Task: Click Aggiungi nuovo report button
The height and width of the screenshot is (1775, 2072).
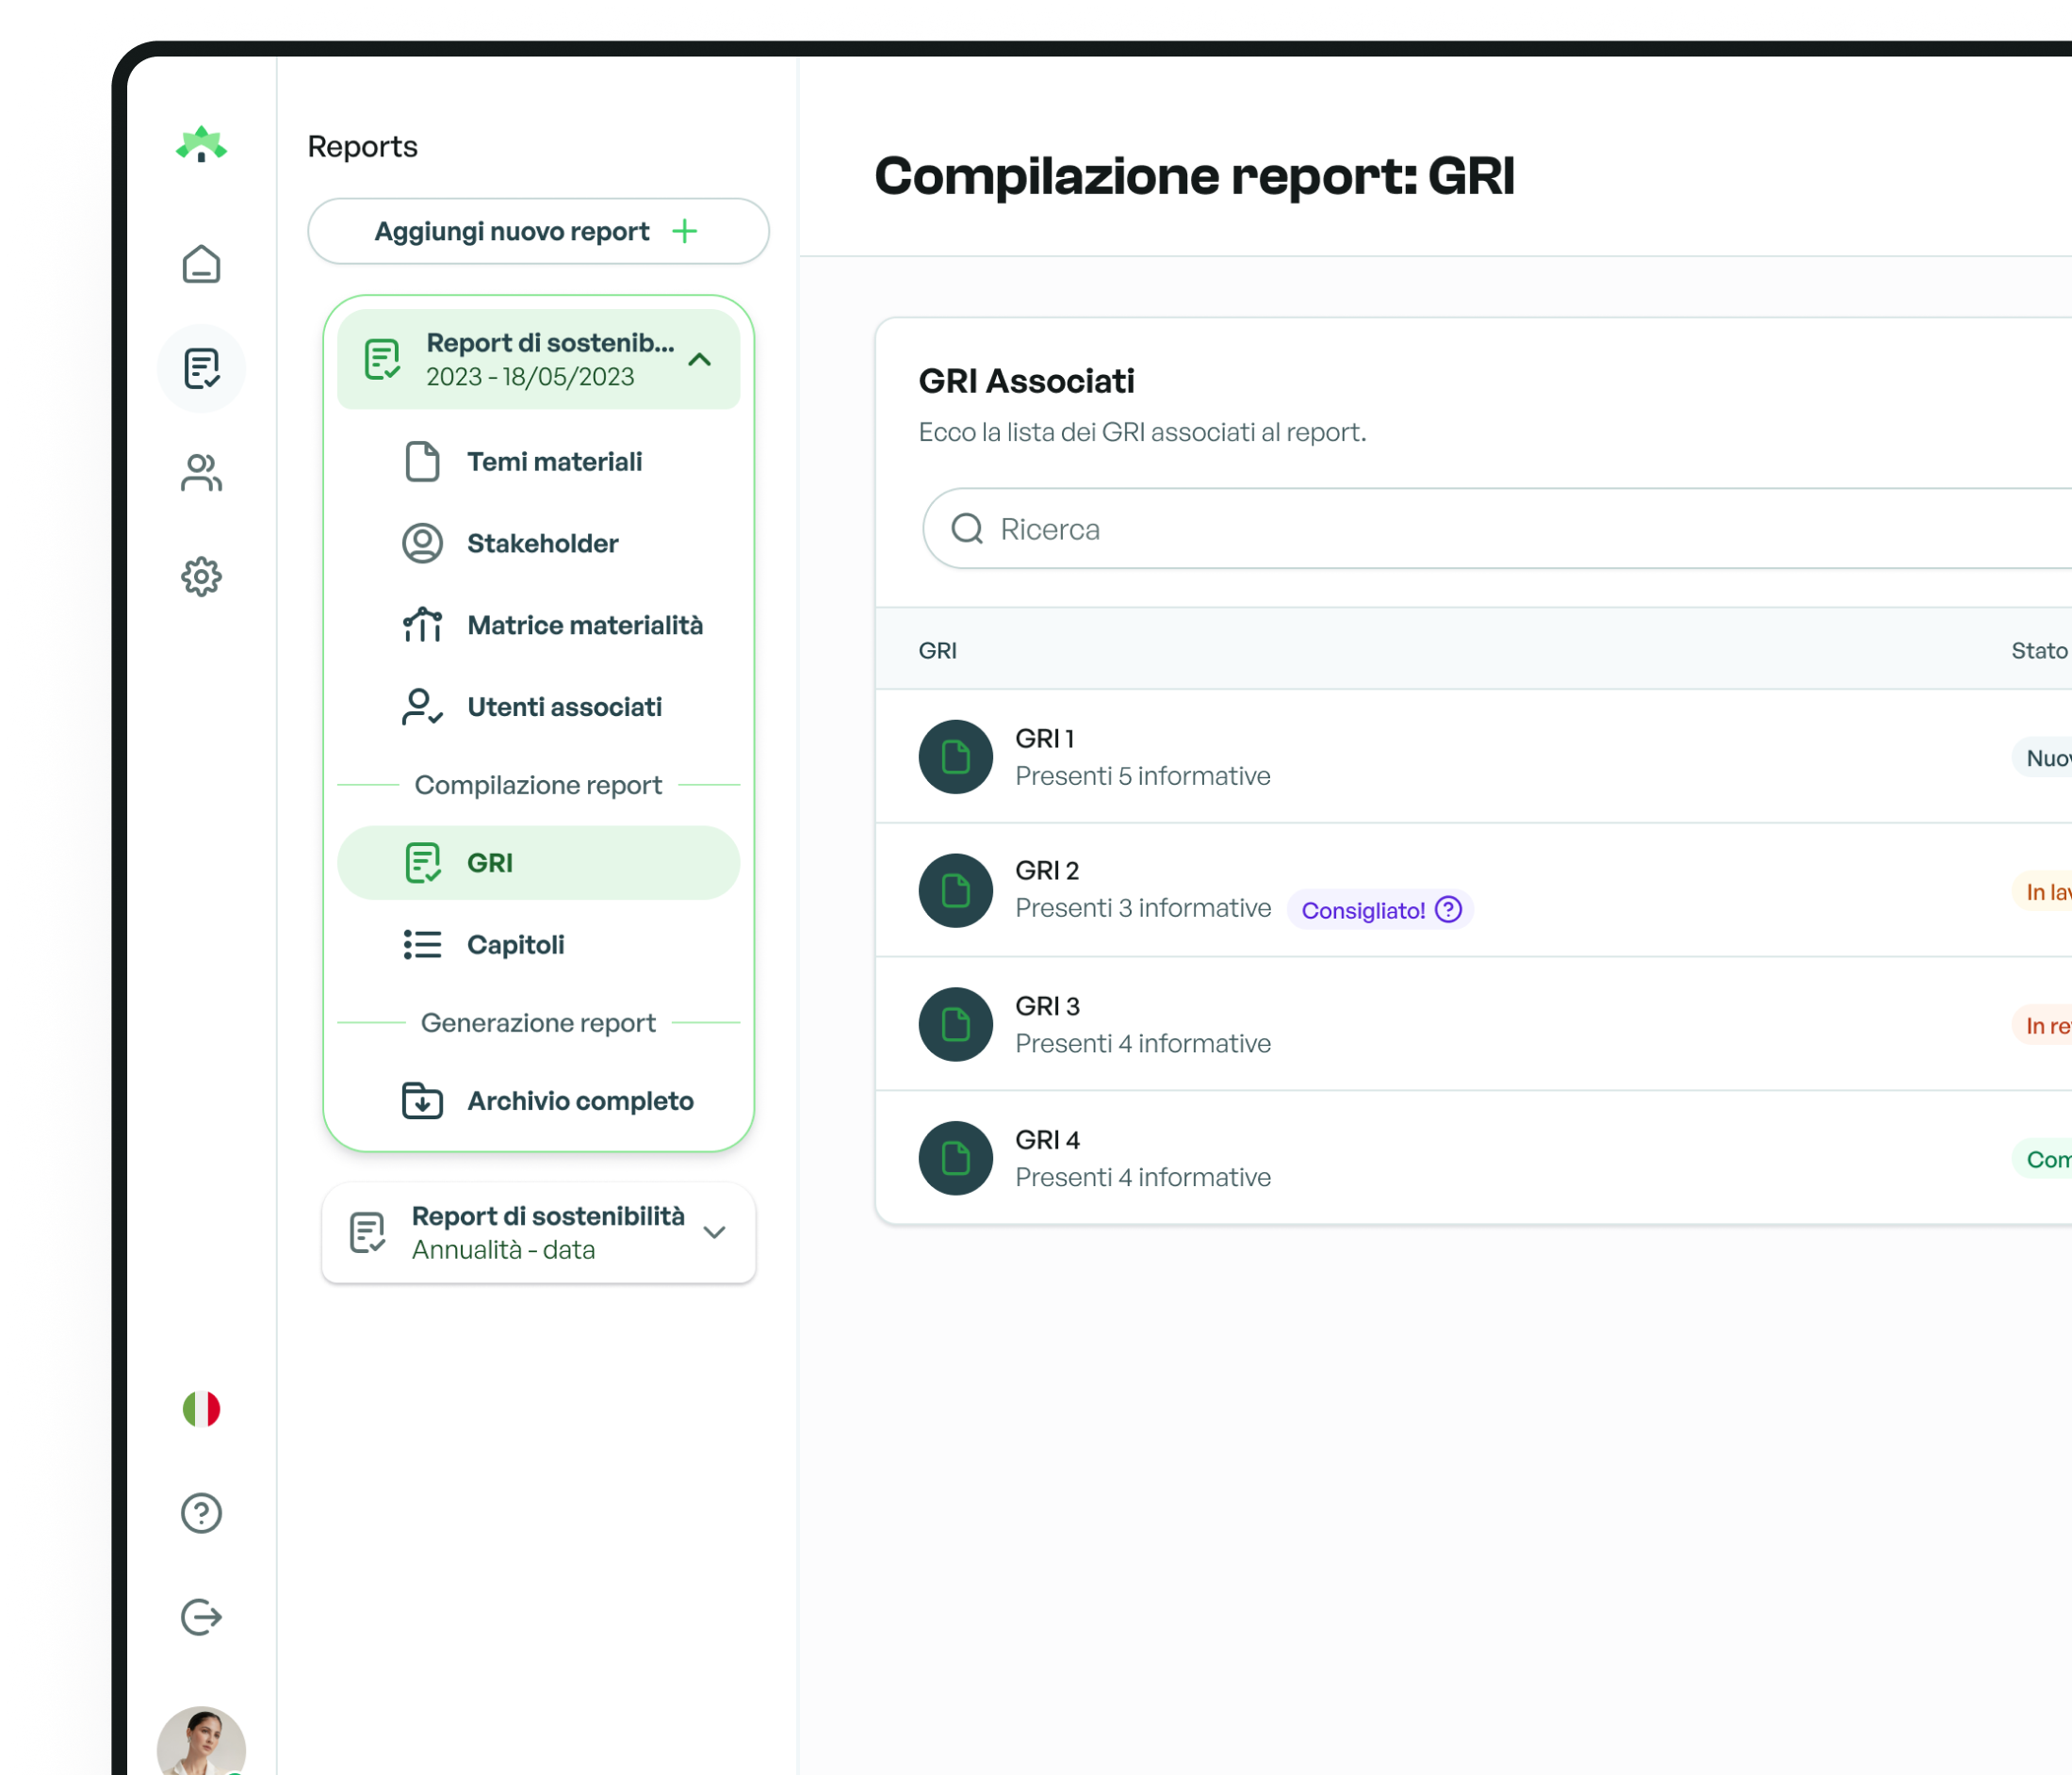Action: (x=538, y=231)
